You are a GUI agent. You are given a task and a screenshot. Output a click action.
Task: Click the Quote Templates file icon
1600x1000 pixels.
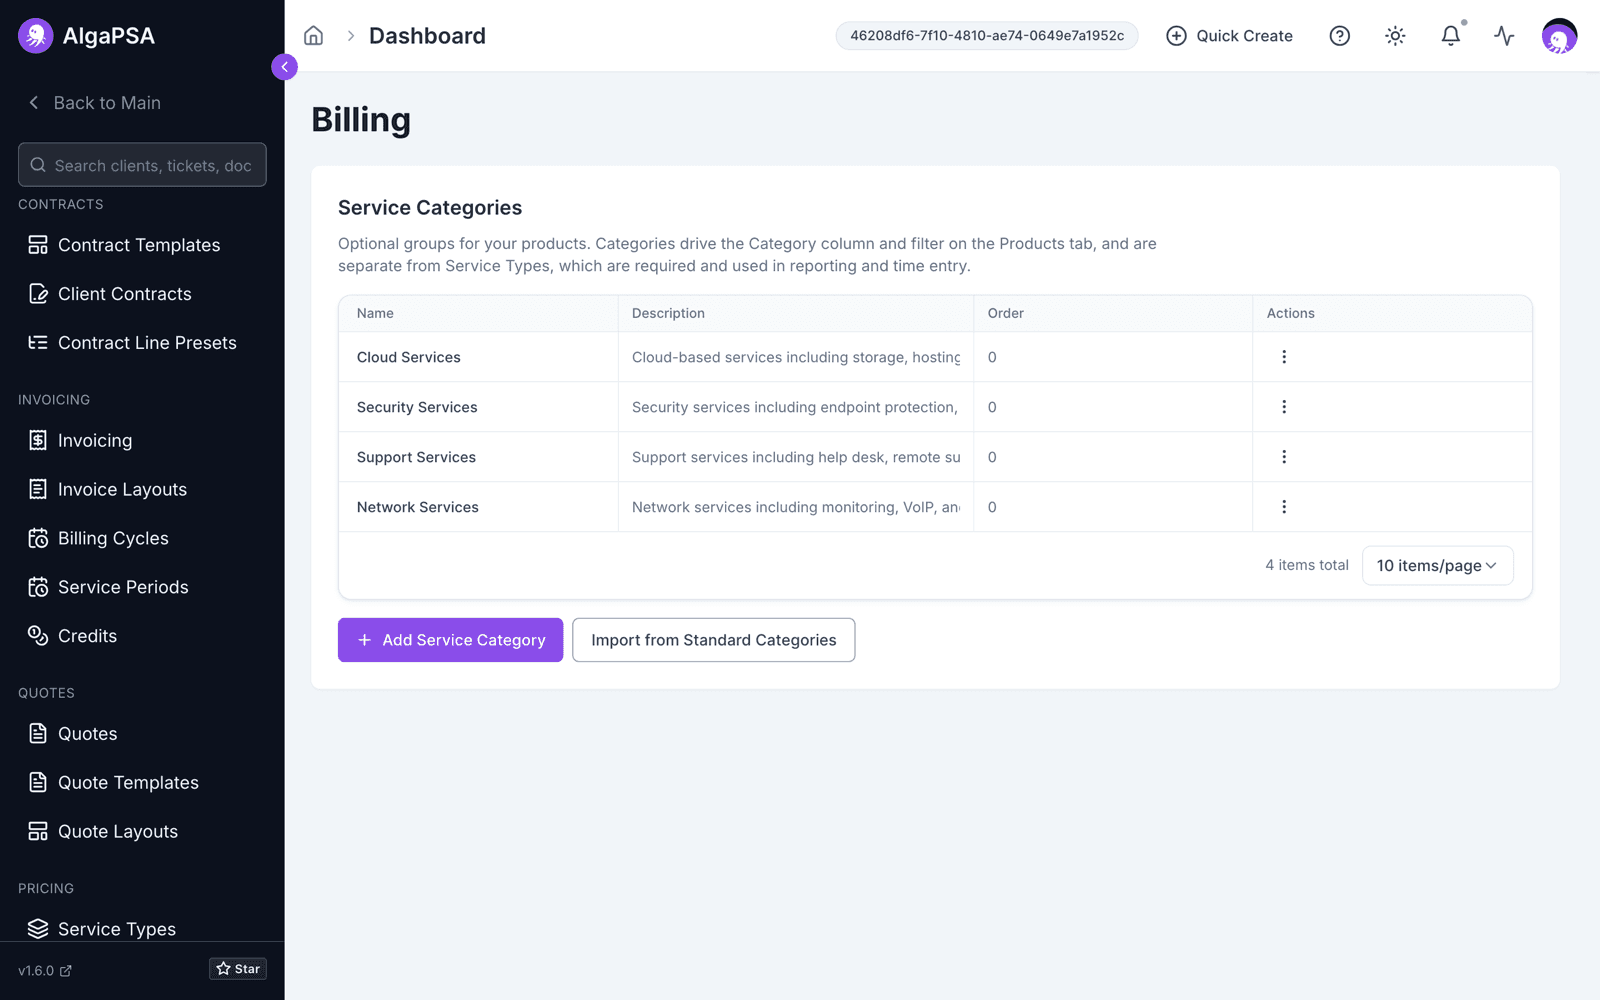coord(38,783)
